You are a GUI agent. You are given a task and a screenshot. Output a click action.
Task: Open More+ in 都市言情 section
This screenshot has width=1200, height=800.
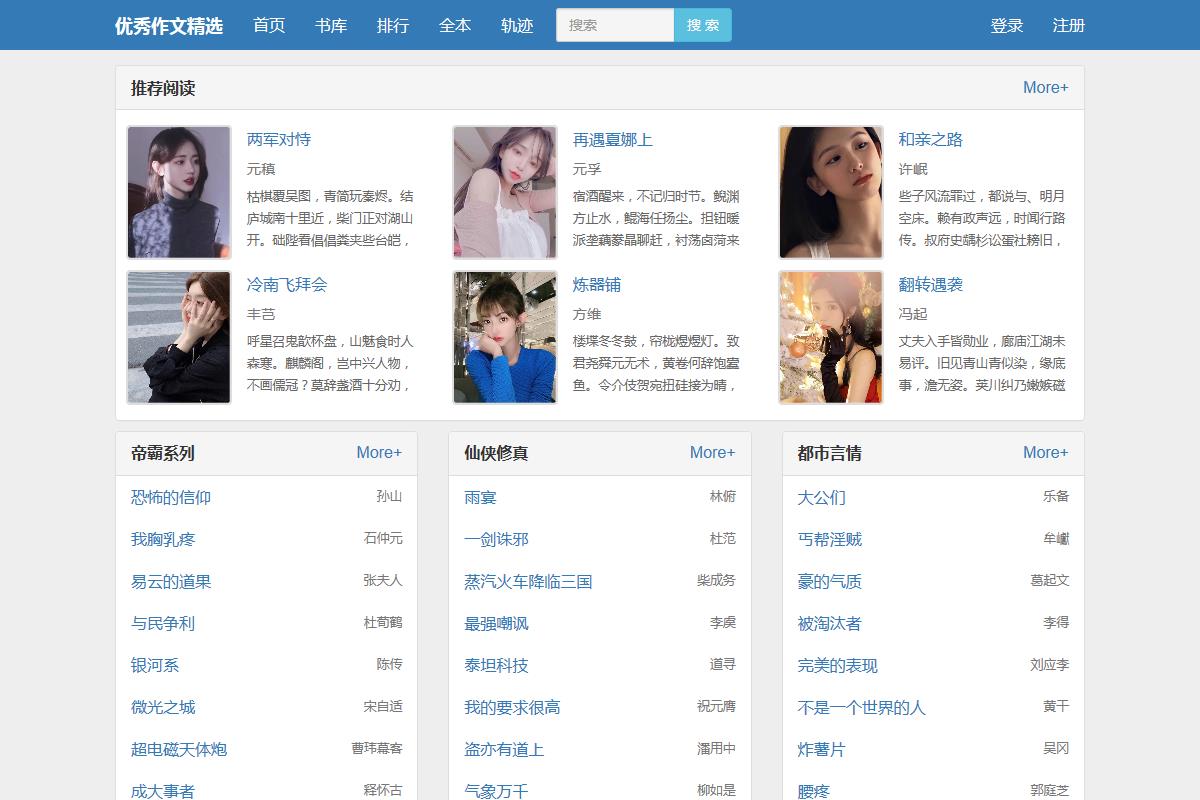tap(1046, 453)
